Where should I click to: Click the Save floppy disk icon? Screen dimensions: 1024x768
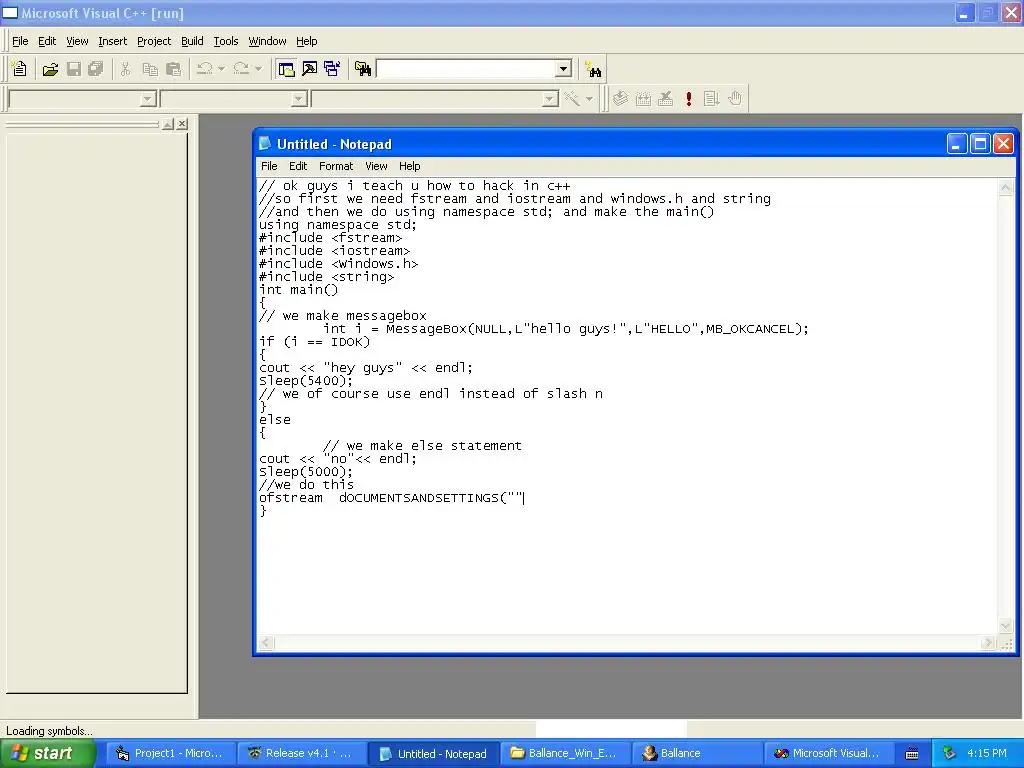pyautogui.click(x=74, y=69)
